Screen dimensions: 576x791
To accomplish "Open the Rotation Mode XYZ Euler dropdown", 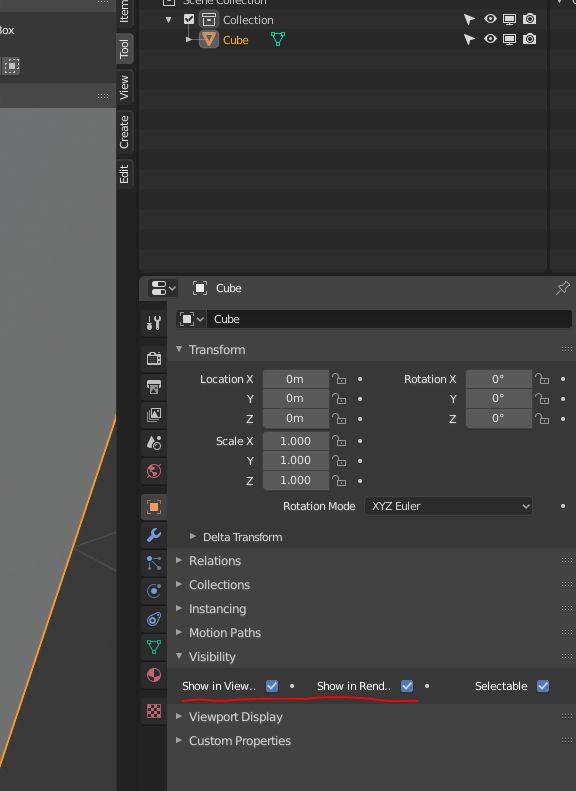I will point(448,506).
